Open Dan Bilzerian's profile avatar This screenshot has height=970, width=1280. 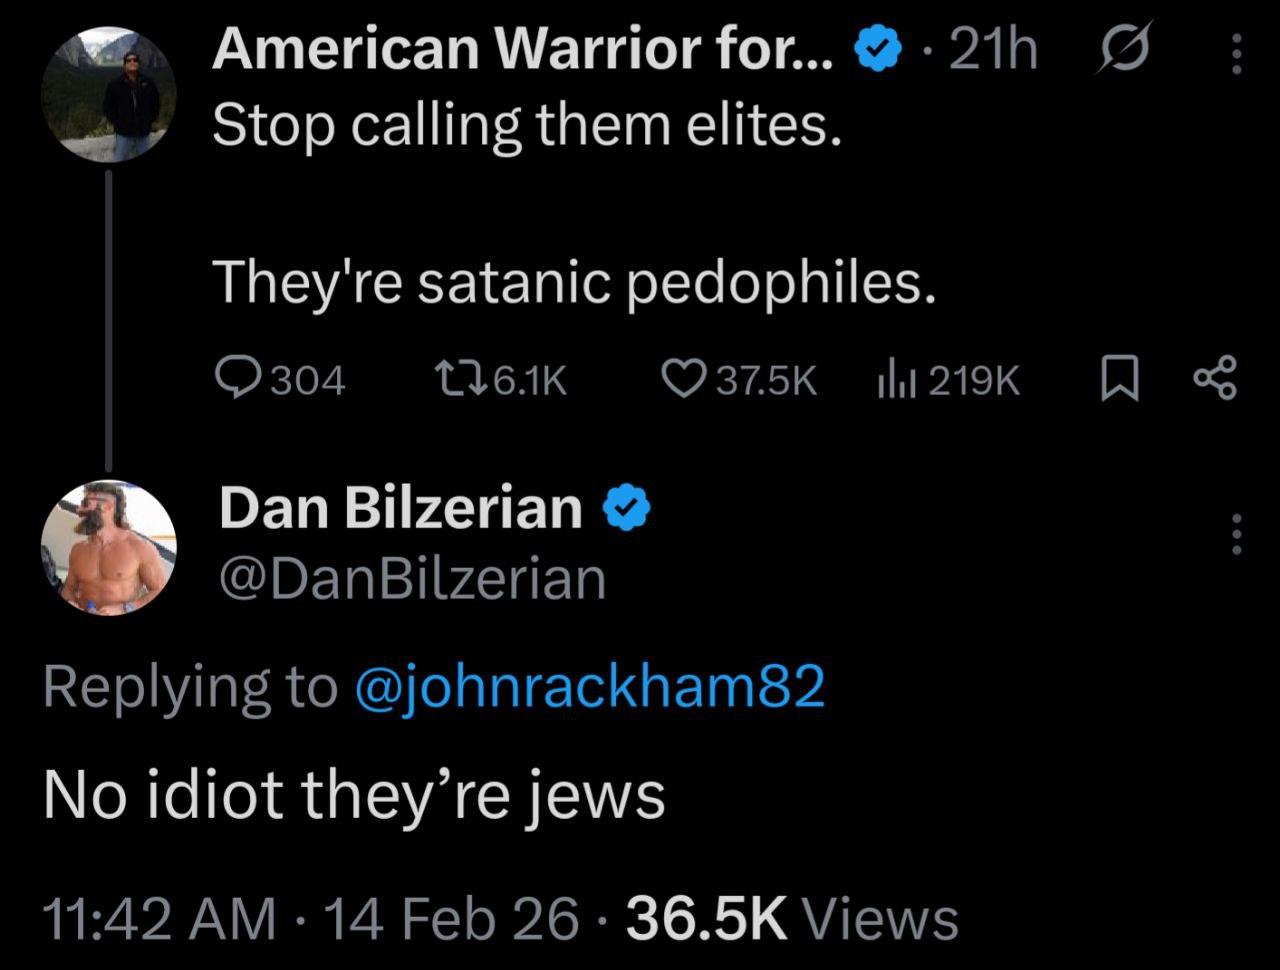pos(108,547)
